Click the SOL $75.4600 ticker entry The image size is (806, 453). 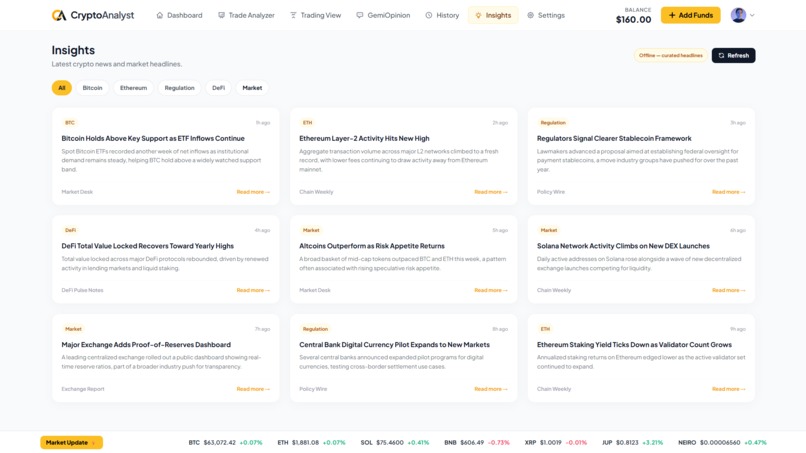tap(395, 443)
